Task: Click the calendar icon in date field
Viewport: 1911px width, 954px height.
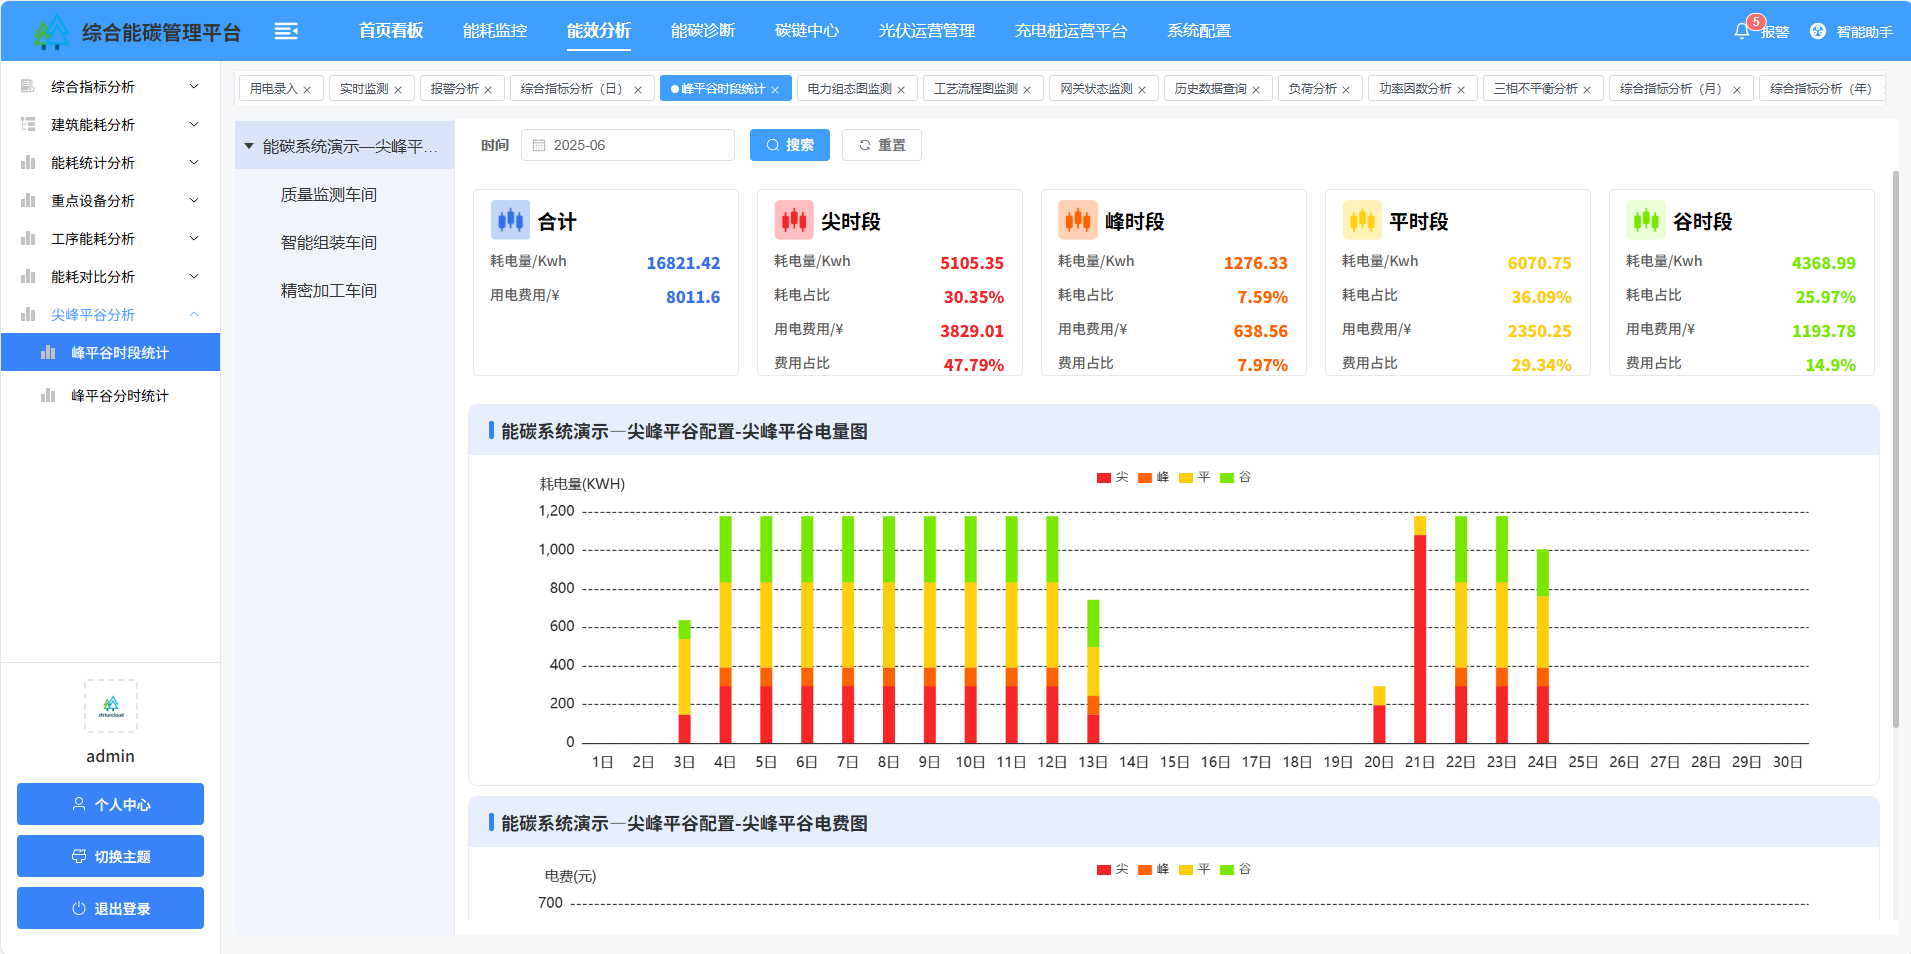Action: [x=539, y=145]
